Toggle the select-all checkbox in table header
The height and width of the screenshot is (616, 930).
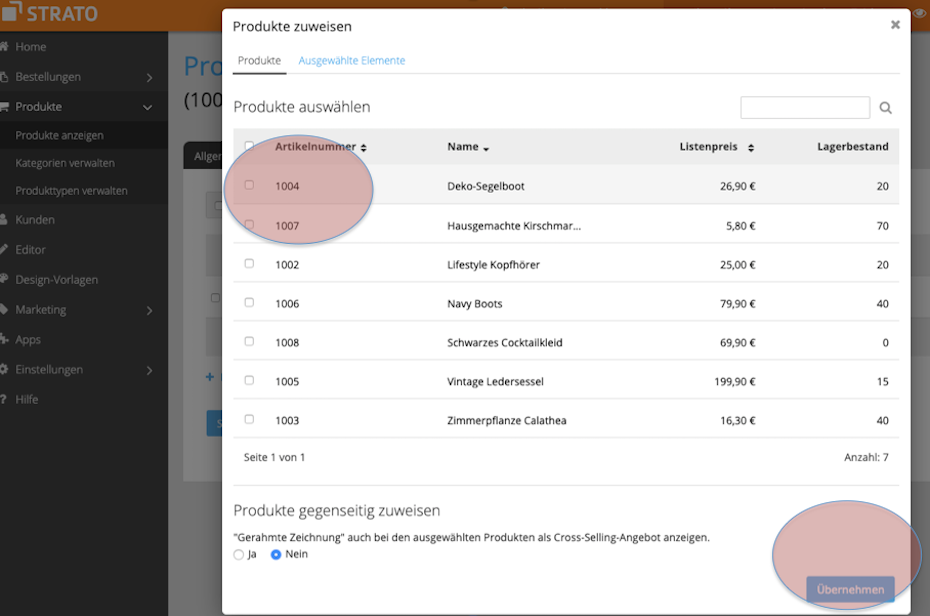[249, 145]
